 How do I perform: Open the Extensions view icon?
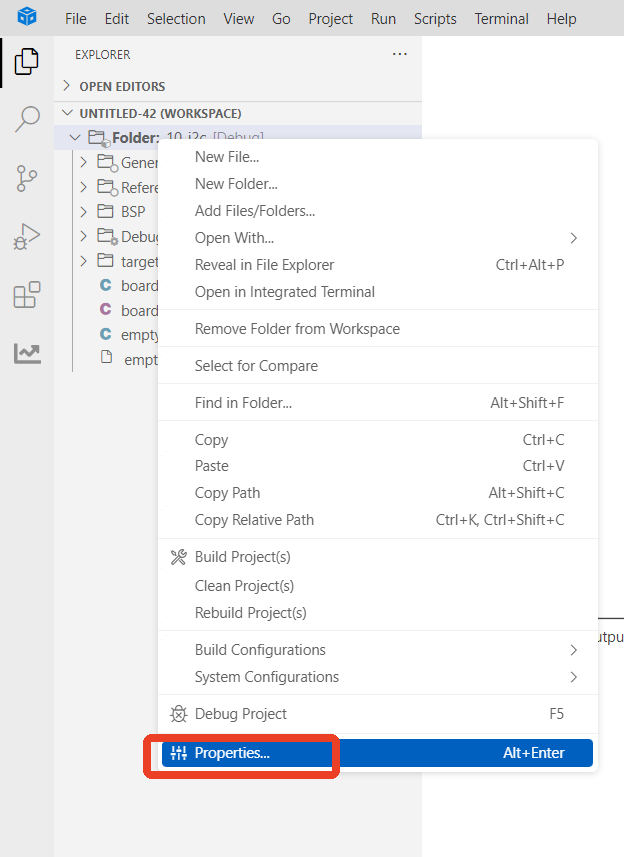27,295
